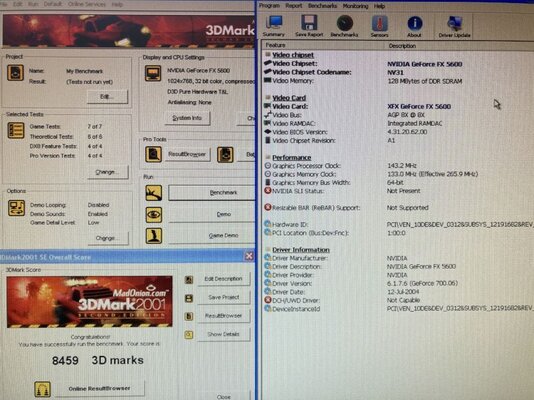This screenshot has width=534, height=400.
Task: Click the ResultBrowser icon in score dialog
Action: (x=189, y=316)
